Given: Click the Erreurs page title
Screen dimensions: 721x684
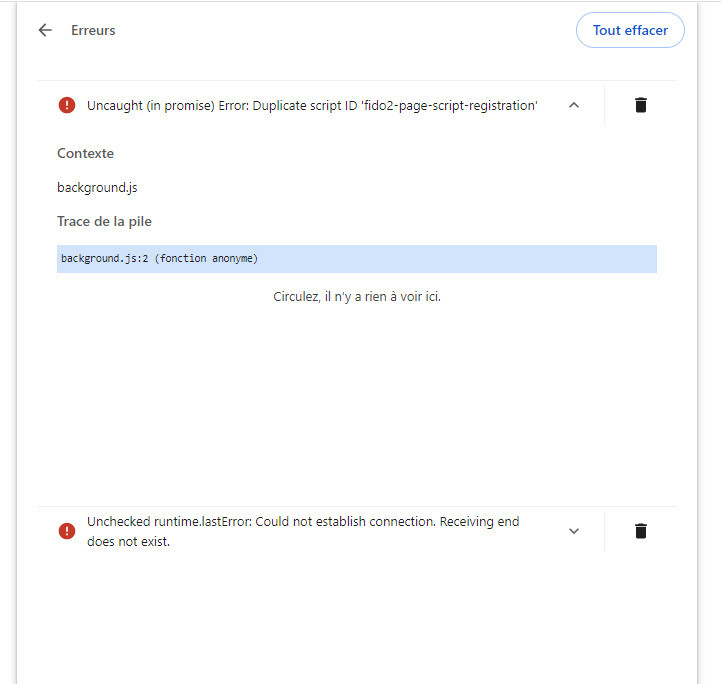Looking at the screenshot, I should [93, 30].
